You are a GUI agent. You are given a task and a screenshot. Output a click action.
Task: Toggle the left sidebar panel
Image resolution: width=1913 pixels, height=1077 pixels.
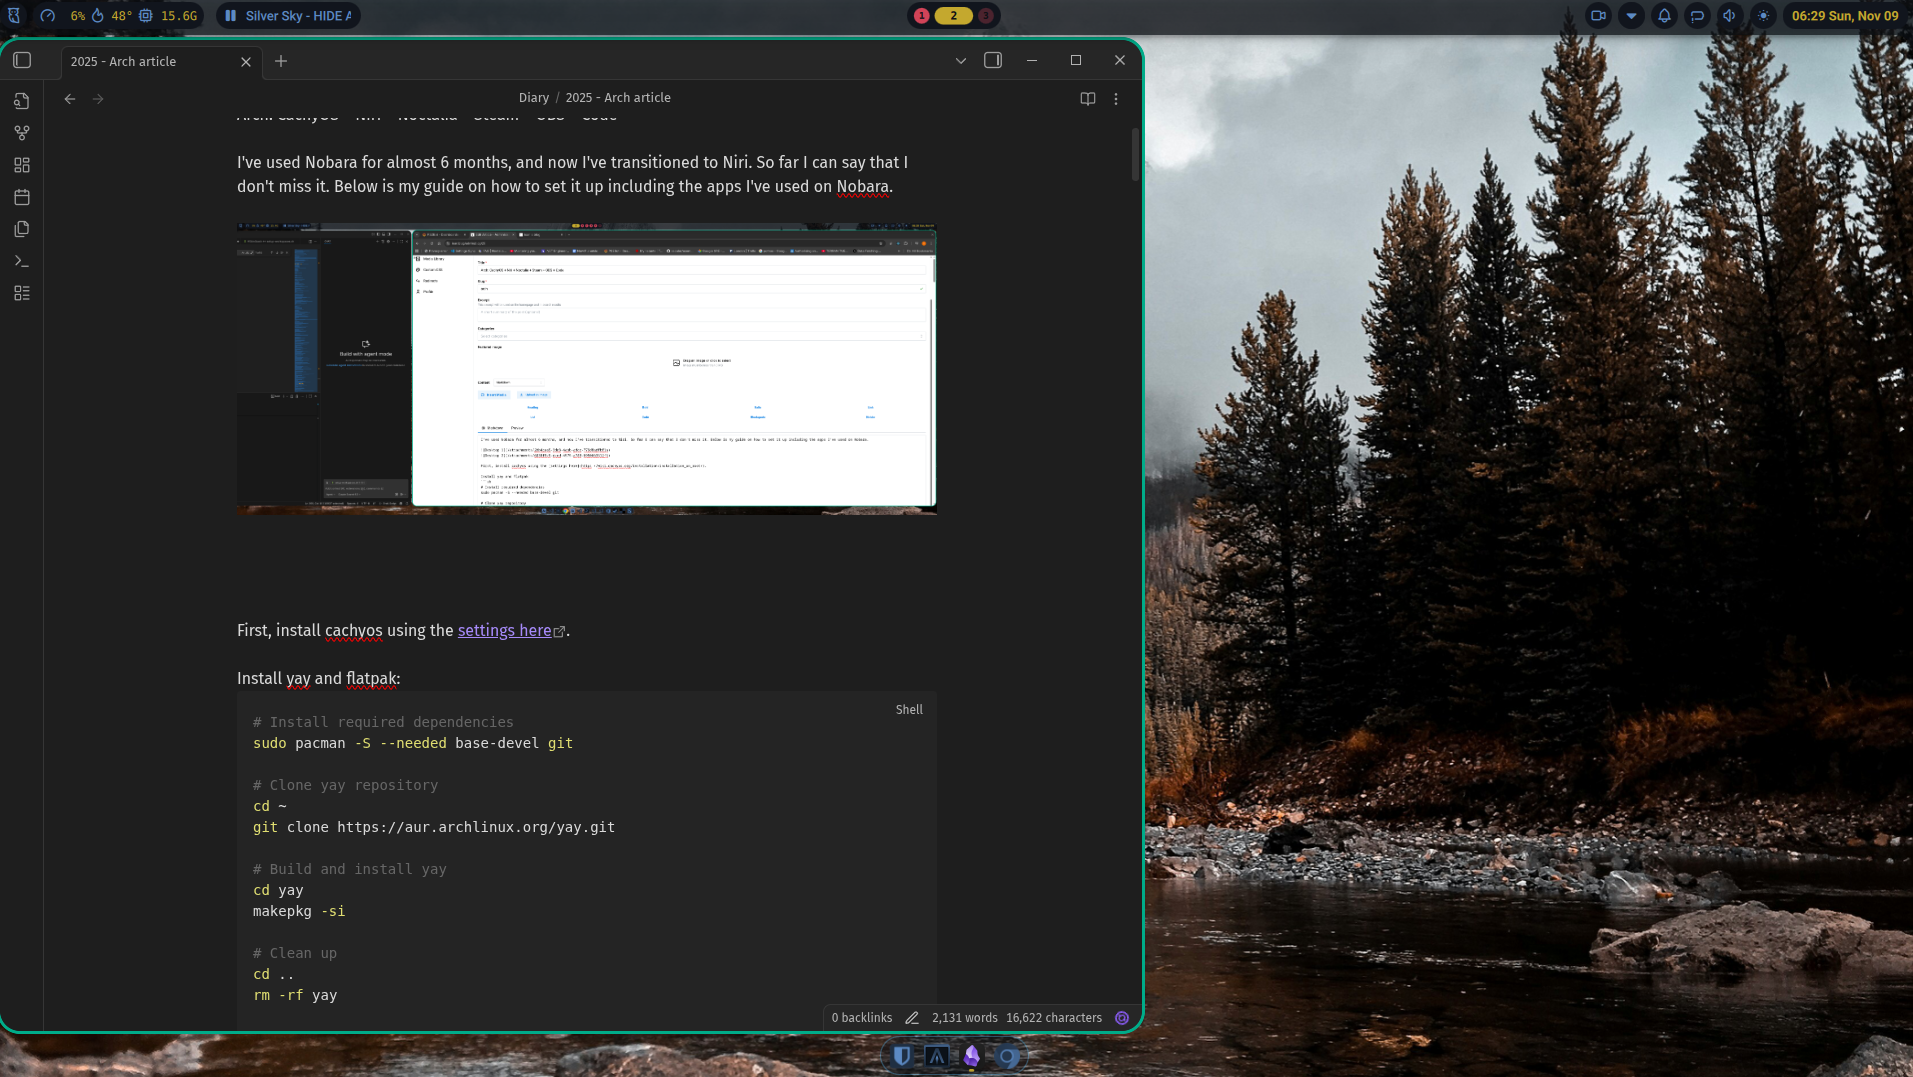(x=22, y=61)
